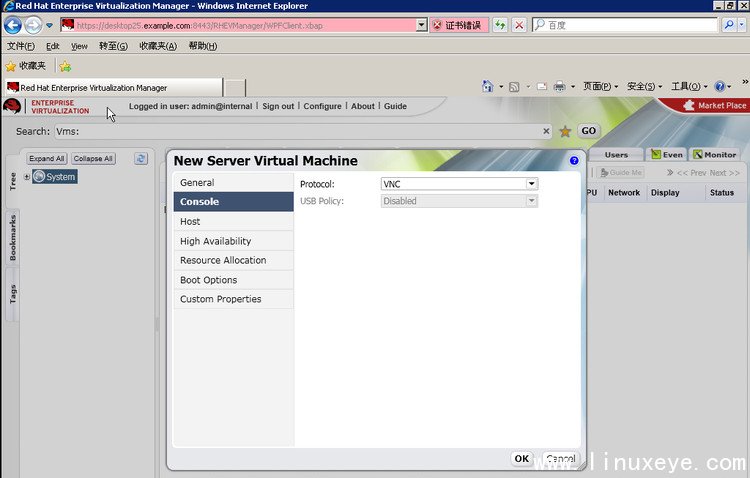Click the Stop loading X icon
The height and width of the screenshot is (478, 750).
pos(519,25)
